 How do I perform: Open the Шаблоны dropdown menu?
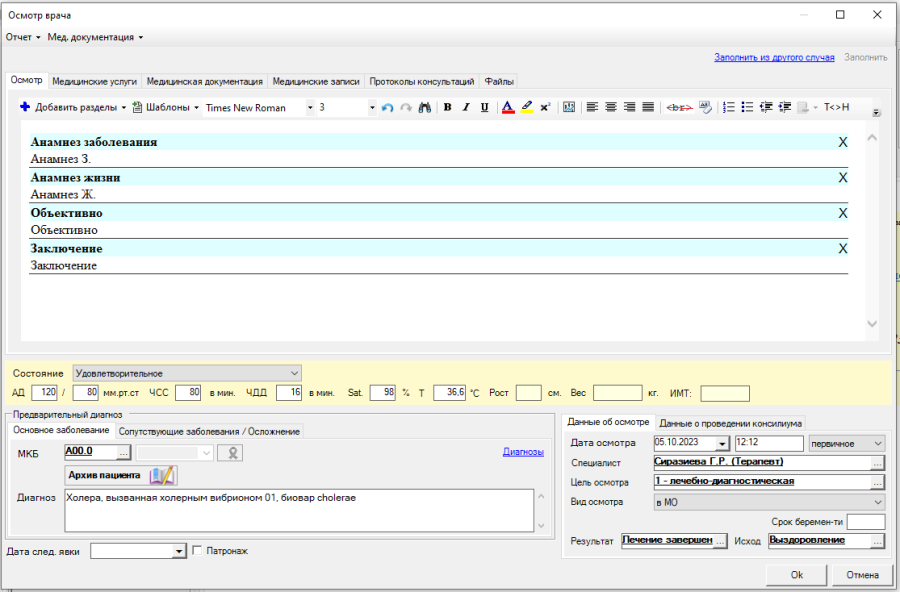[x=165, y=107]
